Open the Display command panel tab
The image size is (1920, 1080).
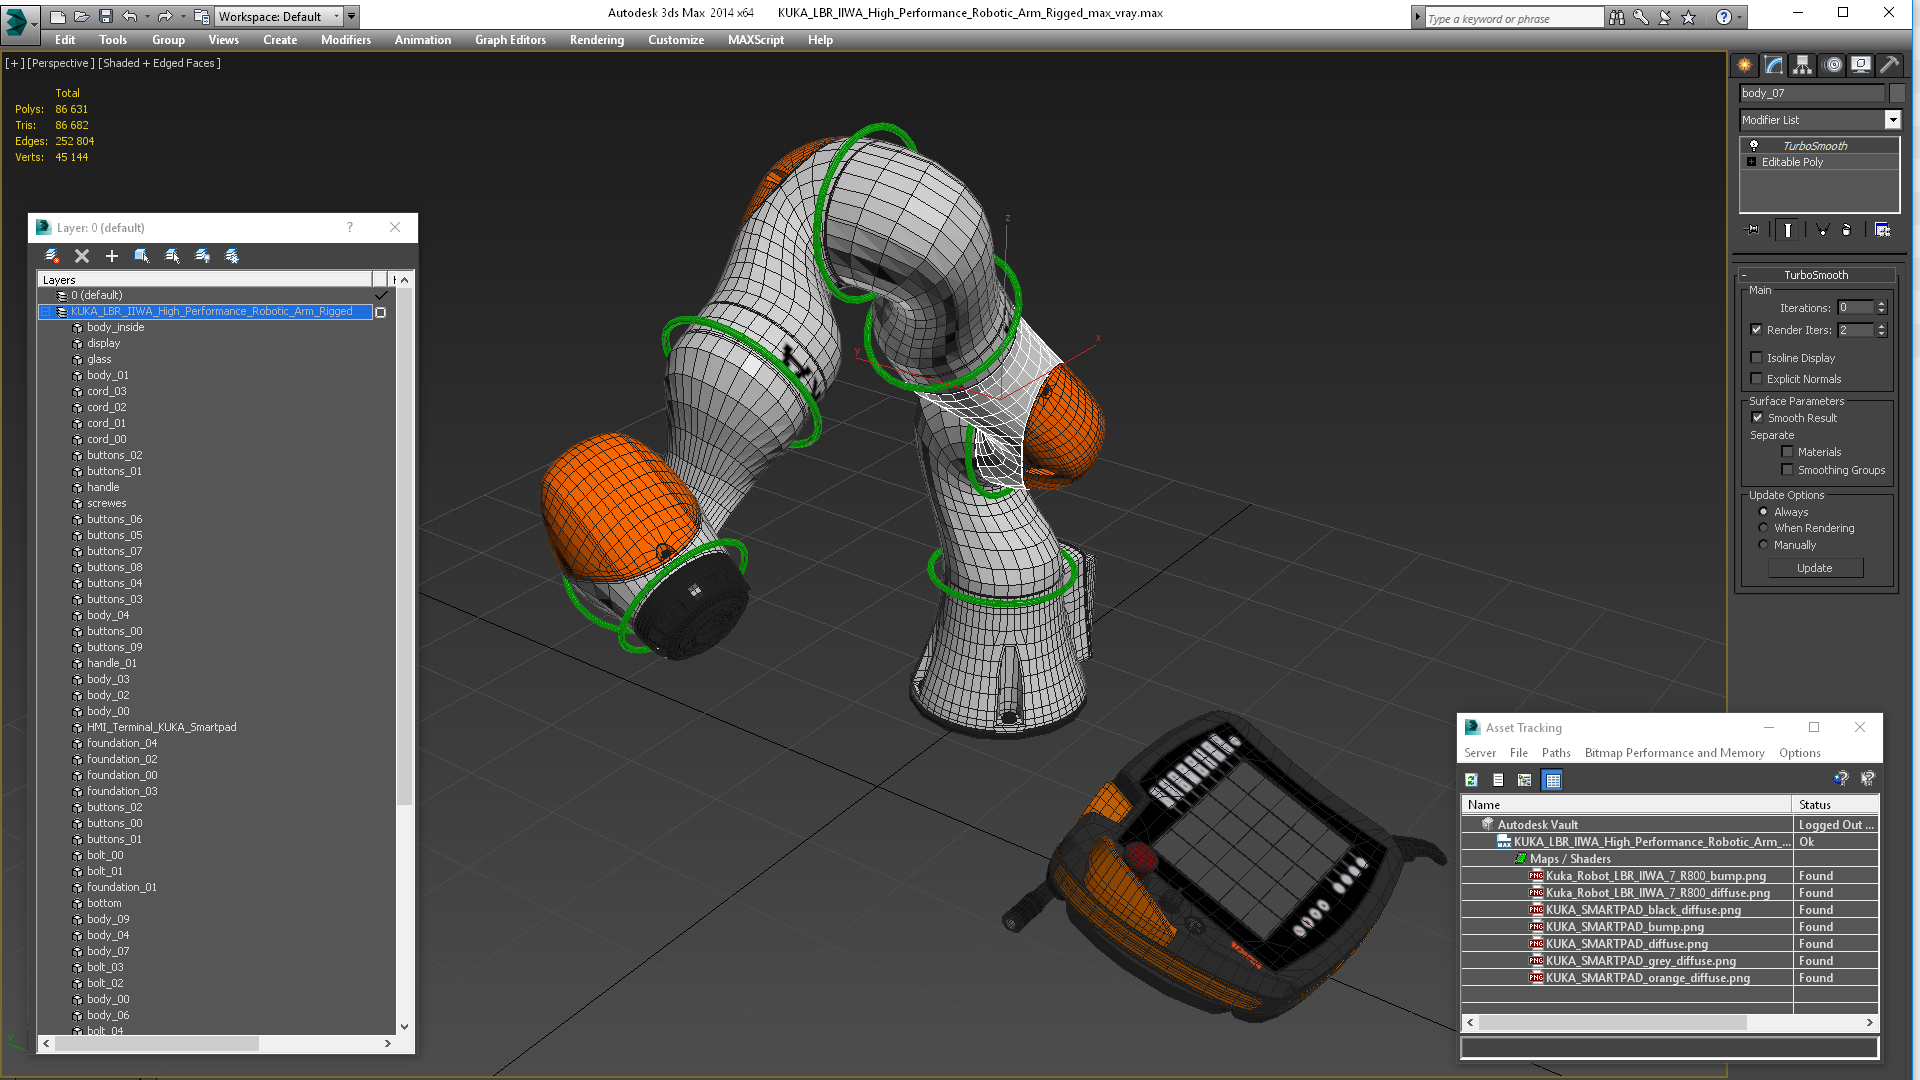pyautogui.click(x=1861, y=65)
